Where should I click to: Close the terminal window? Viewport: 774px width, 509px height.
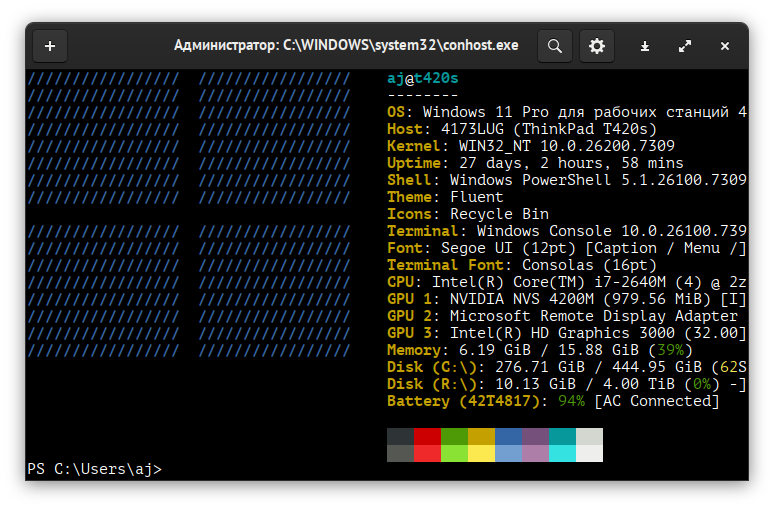pyautogui.click(x=725, y=46)
